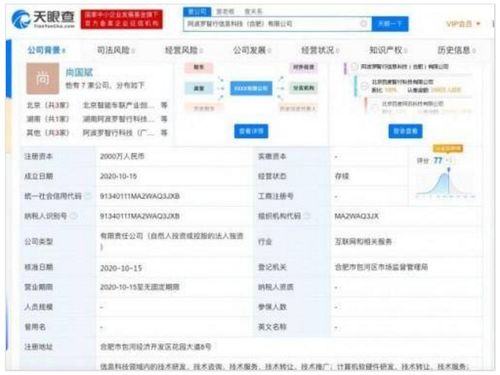The height and width of the screenshot is (375, 500).
Task: Select the 查老板 search tab
Action: coord(225,12)
